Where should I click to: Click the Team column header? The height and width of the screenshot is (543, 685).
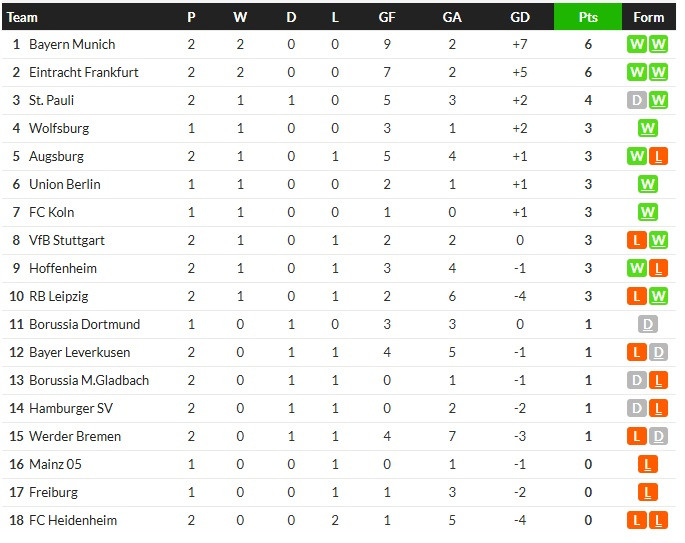coord(22,17)
